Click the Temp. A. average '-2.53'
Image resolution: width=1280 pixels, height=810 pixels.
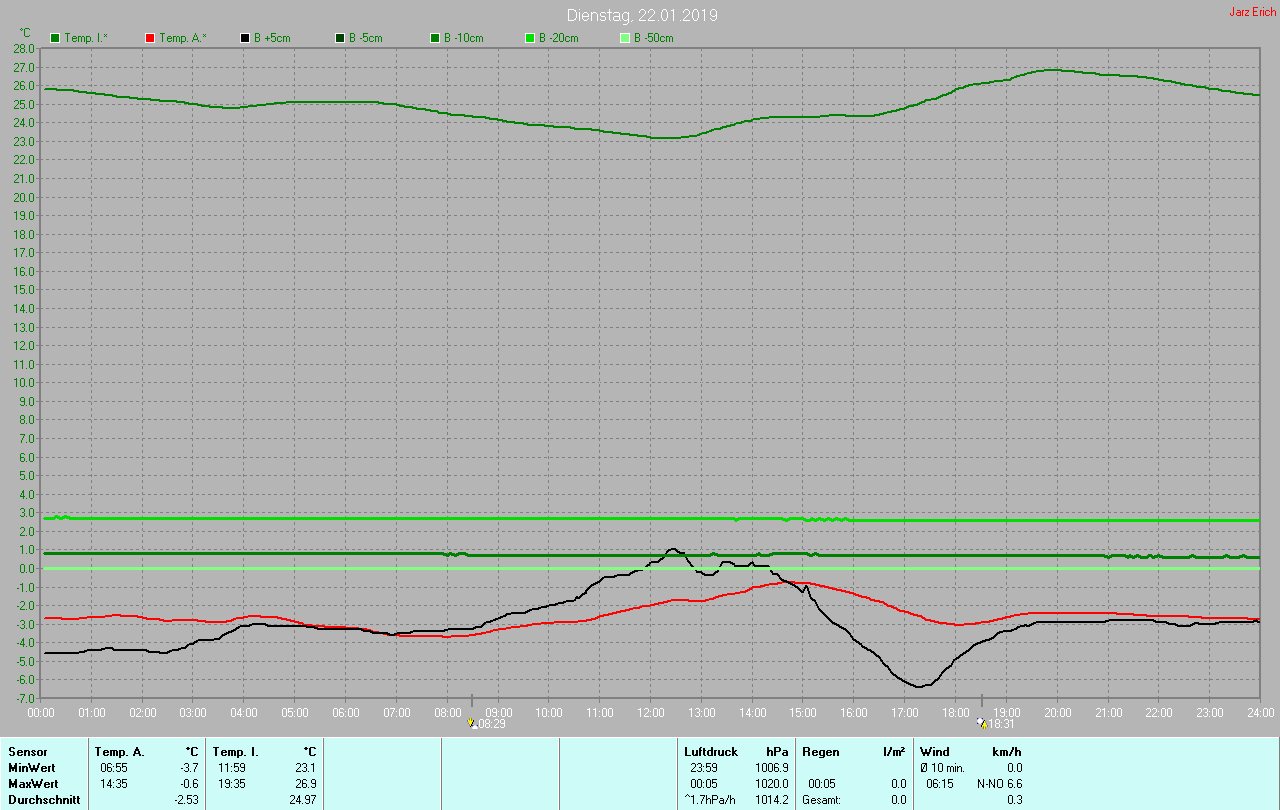coord(185,800)
